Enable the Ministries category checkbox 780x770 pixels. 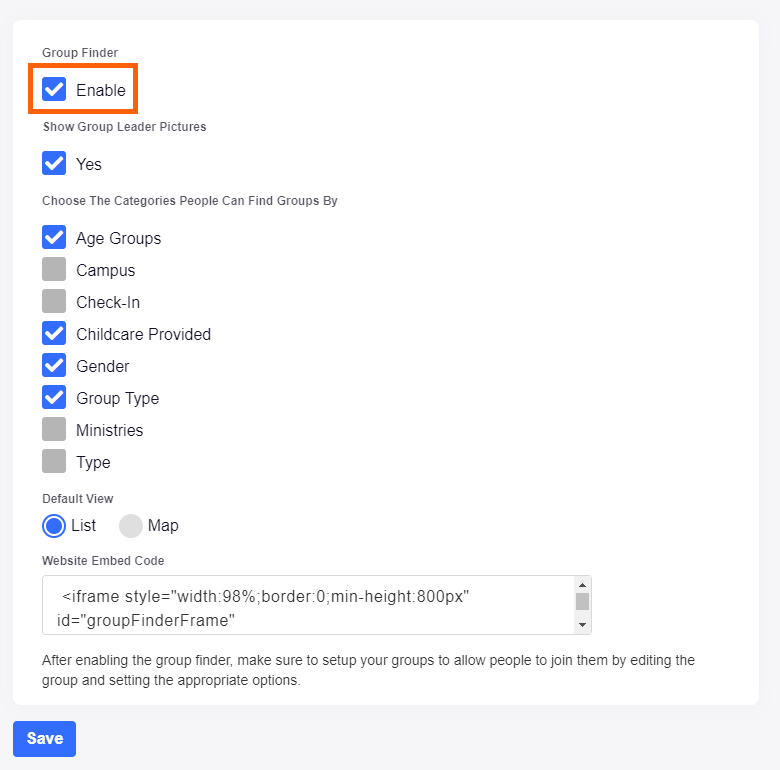coord(54,430)
